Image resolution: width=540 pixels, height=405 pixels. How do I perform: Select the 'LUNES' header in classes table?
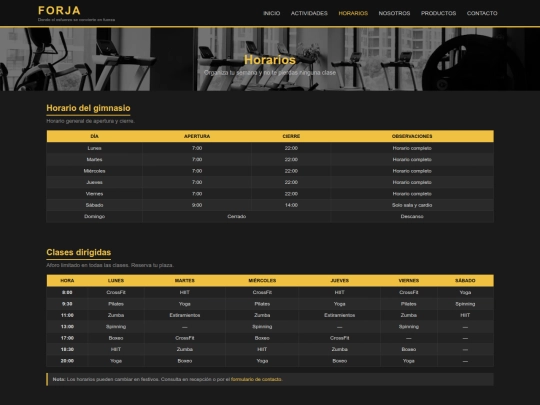[116, 281]
